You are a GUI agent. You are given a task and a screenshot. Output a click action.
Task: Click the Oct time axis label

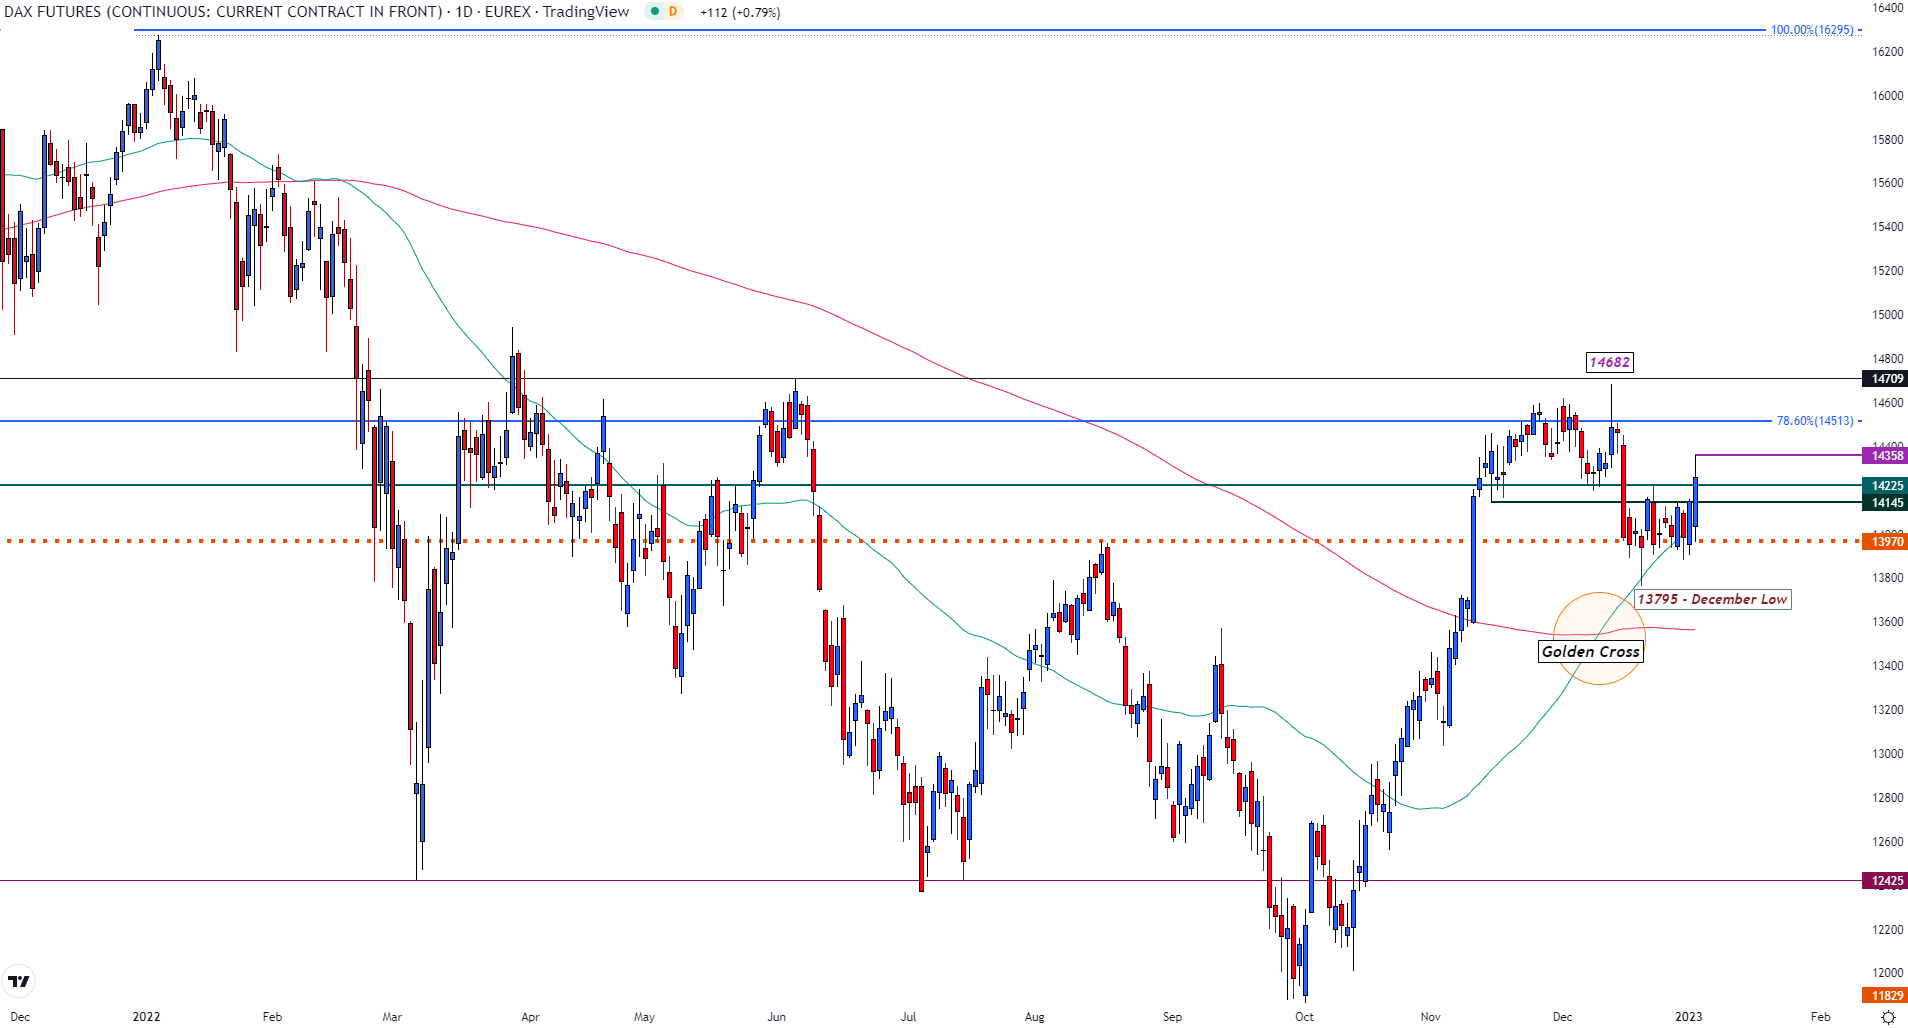(1304, 1017)
